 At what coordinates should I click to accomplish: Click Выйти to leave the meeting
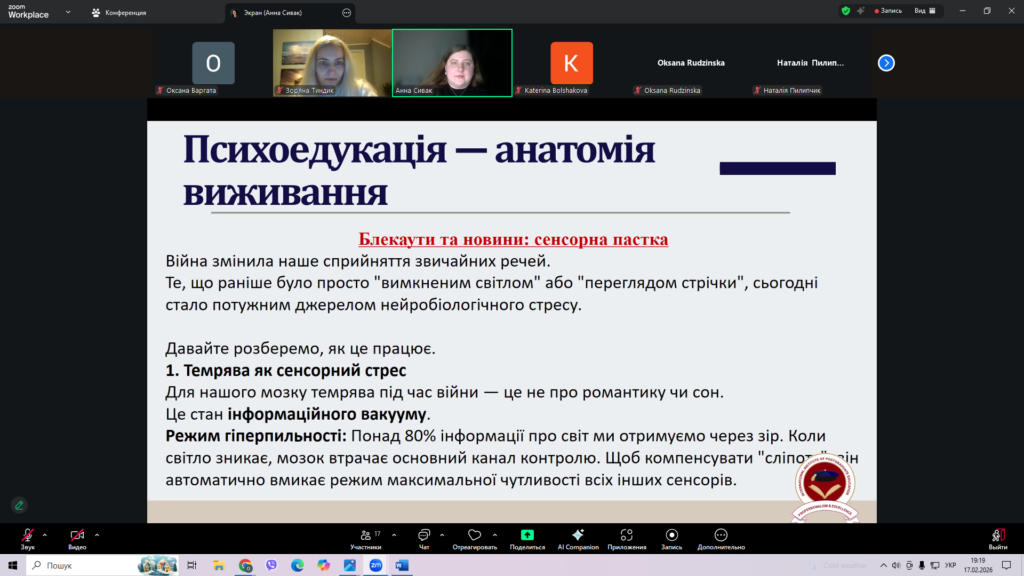(998, 537)
